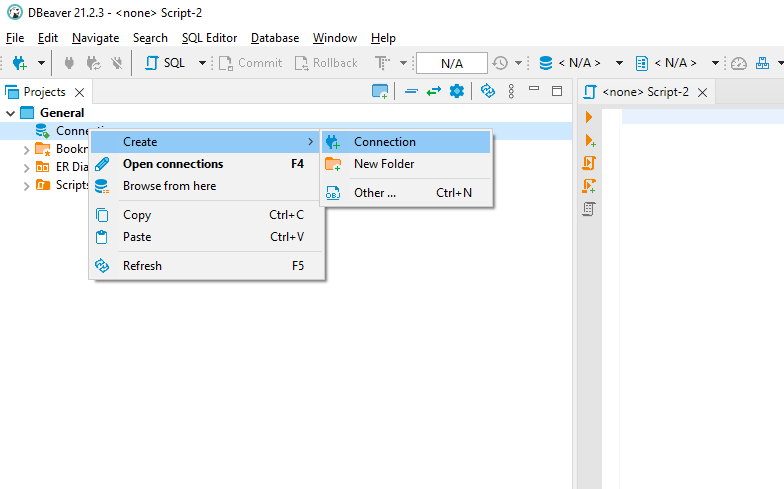
Task: Maximize the Projects panel
Action: pyautogui.click(x=557, y=91)
